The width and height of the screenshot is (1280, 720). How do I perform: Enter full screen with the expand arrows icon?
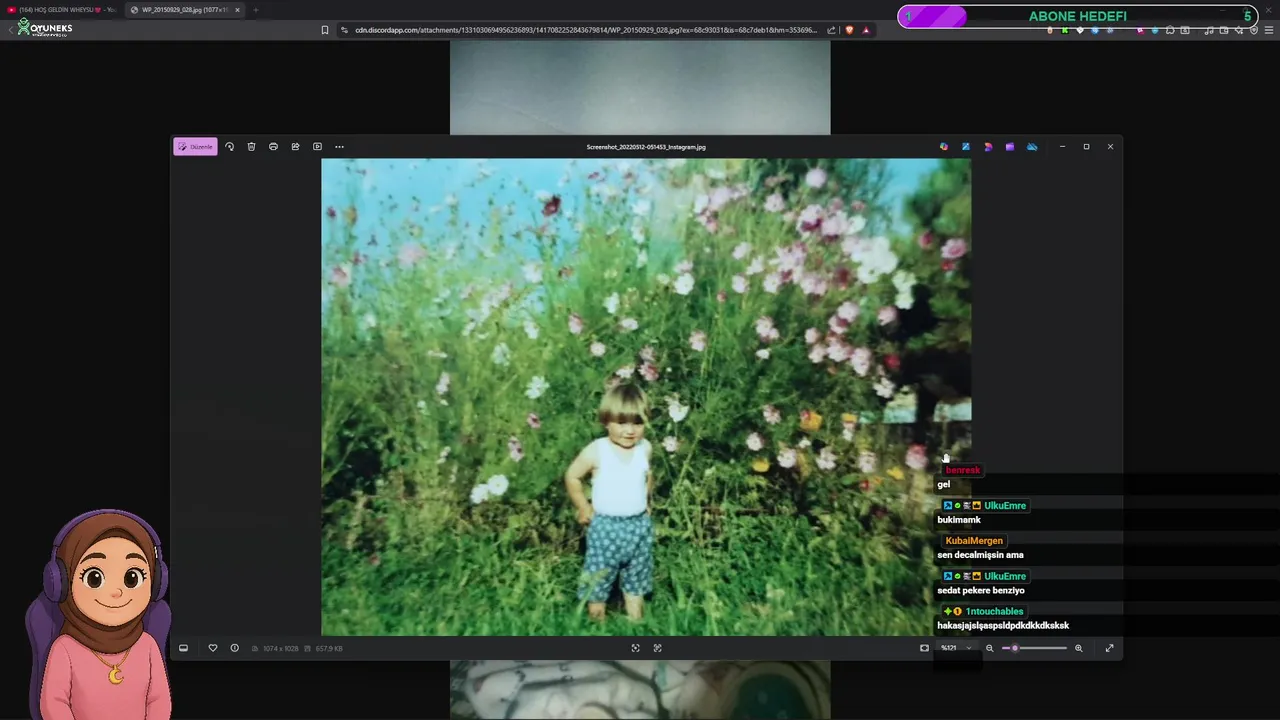click(x=1109, y=648)
